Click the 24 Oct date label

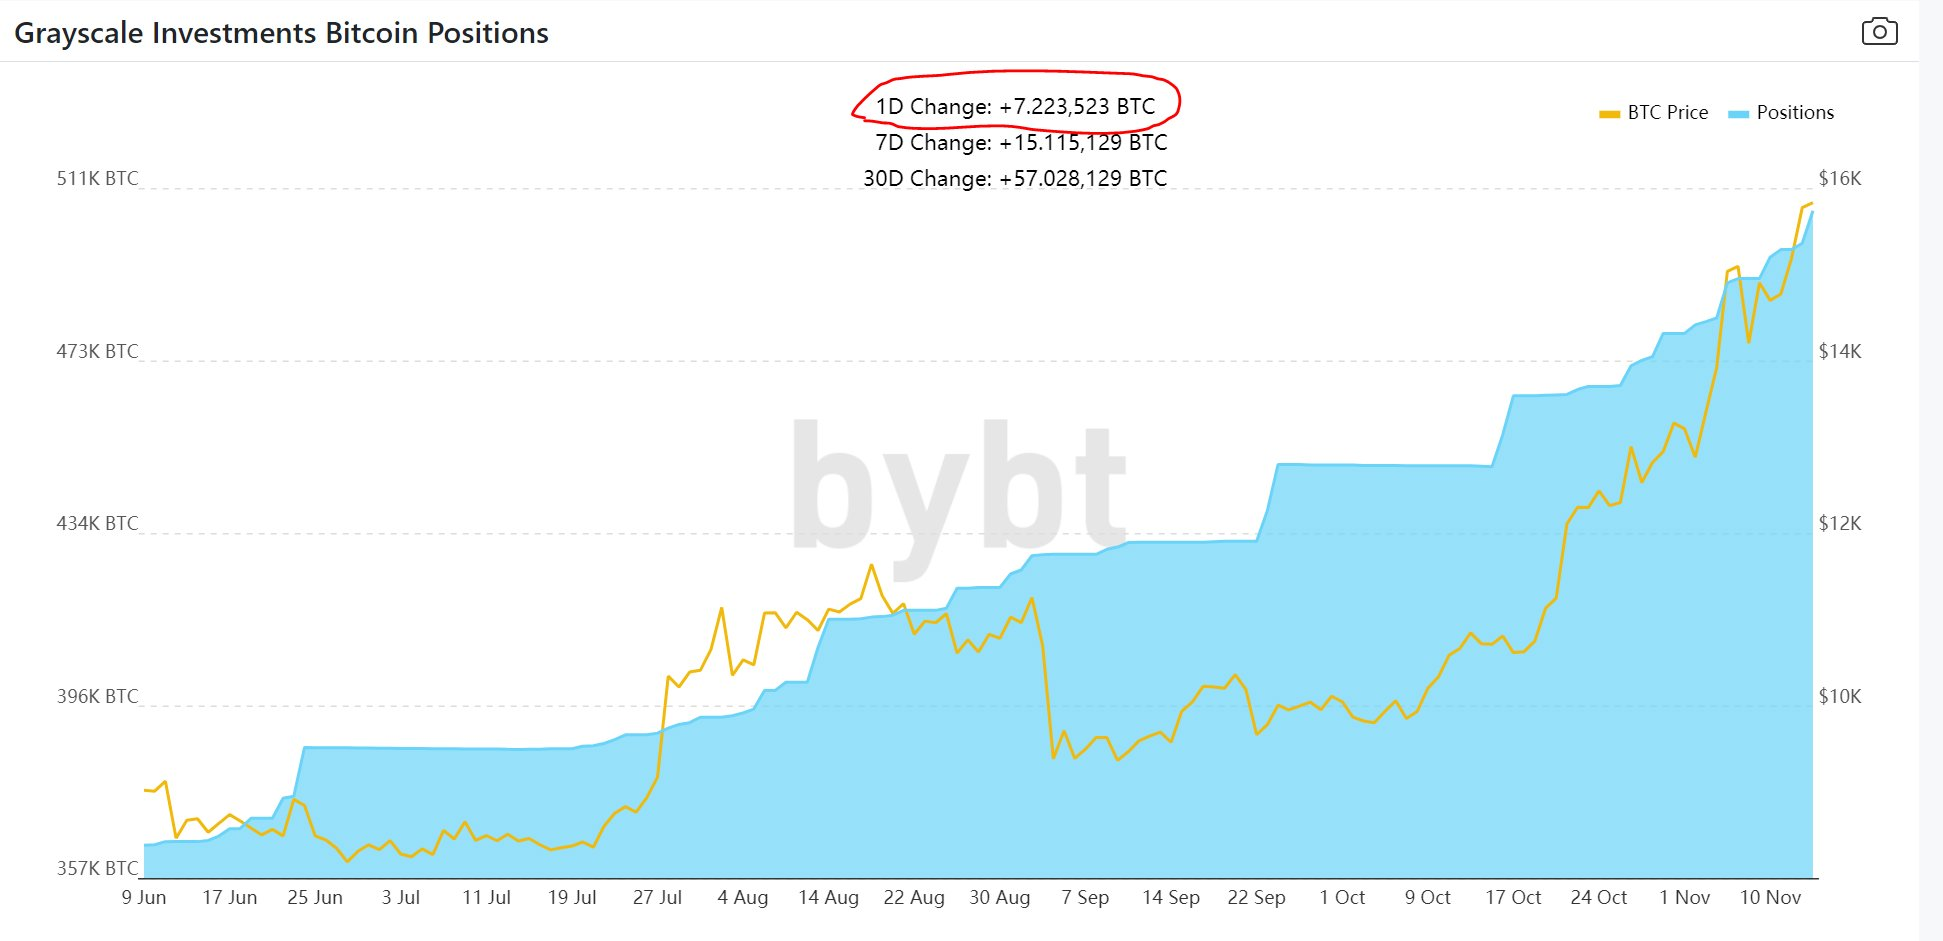pos(1599,897)
